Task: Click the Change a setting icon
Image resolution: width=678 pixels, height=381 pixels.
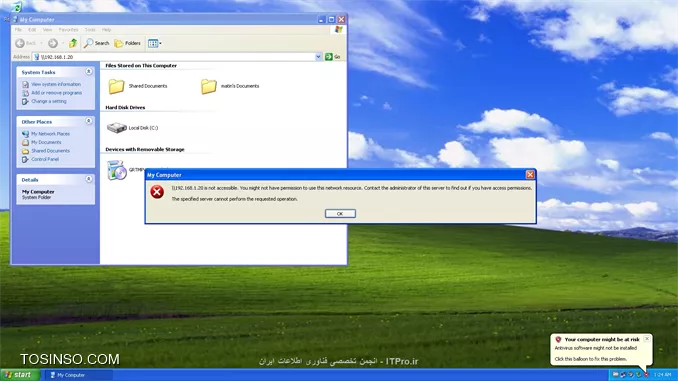Action: tap(26, 101)
